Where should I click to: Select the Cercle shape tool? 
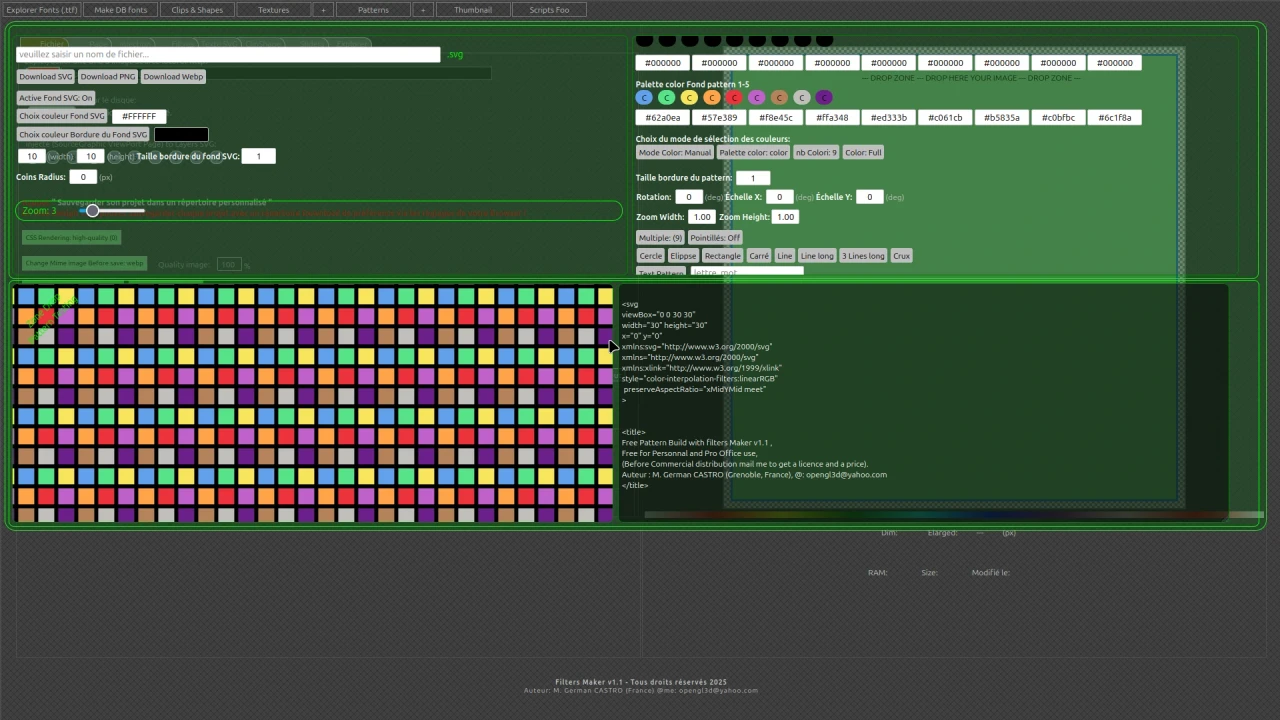tap(650, 255)
